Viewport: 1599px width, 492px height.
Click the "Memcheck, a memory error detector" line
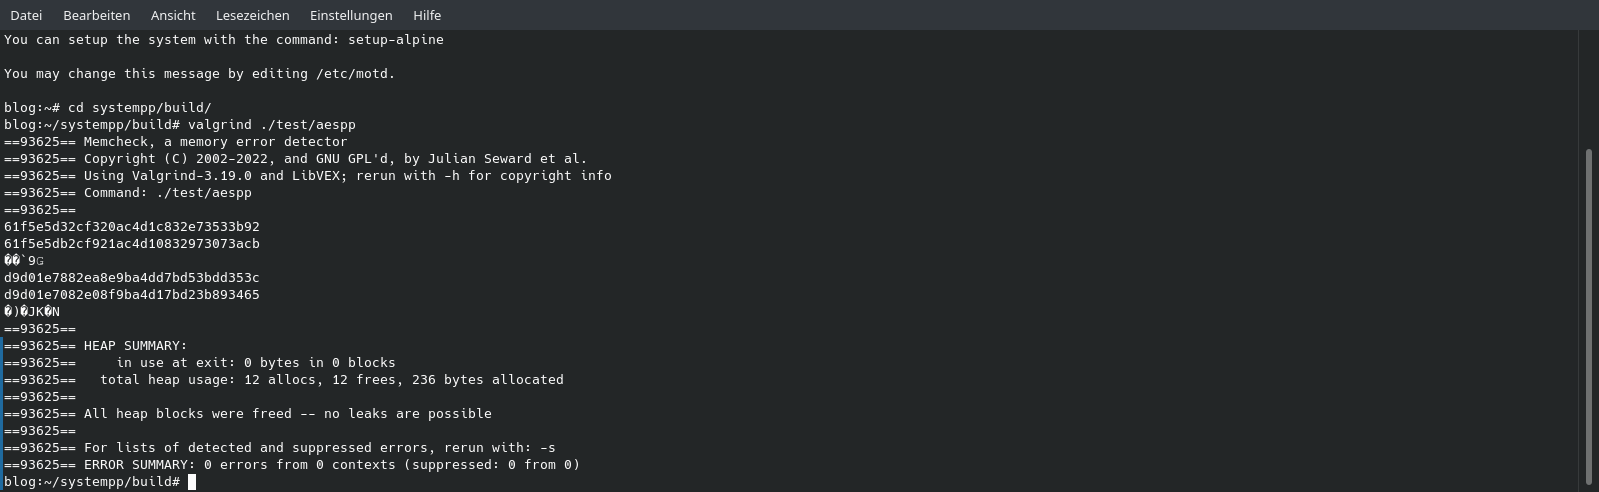pos(215,142)
